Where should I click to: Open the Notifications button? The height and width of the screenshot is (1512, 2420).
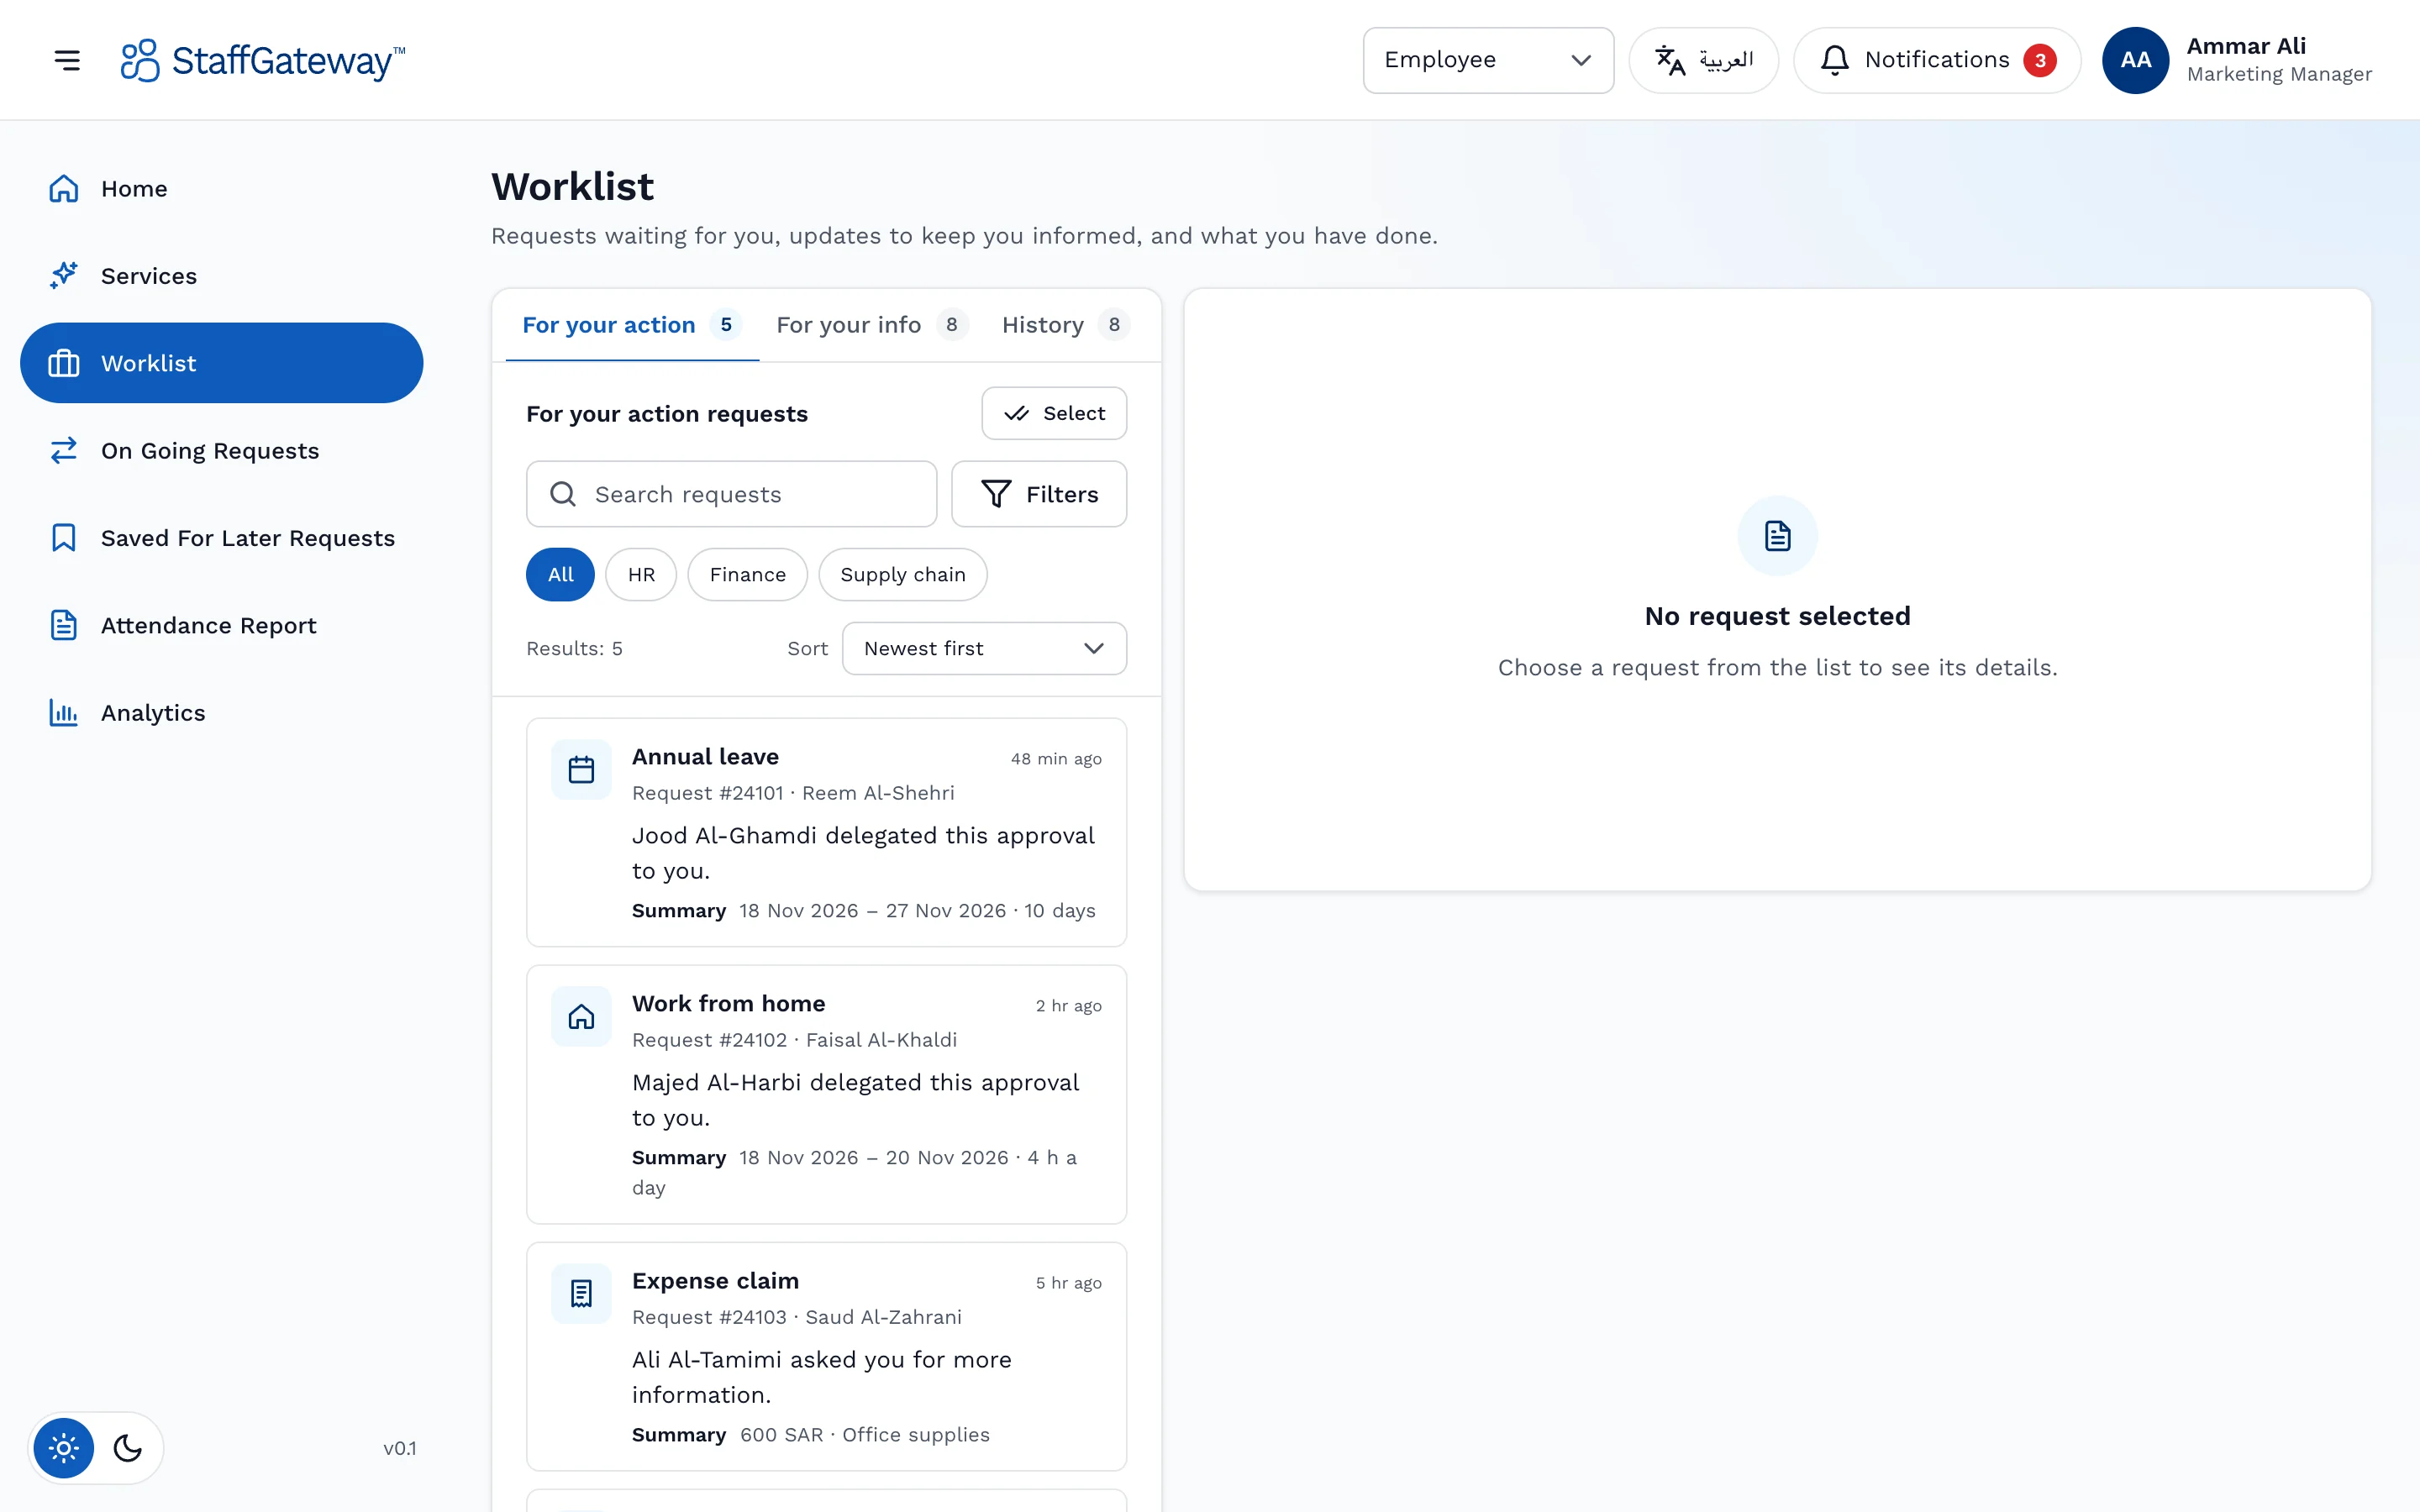pos(1937,60)
